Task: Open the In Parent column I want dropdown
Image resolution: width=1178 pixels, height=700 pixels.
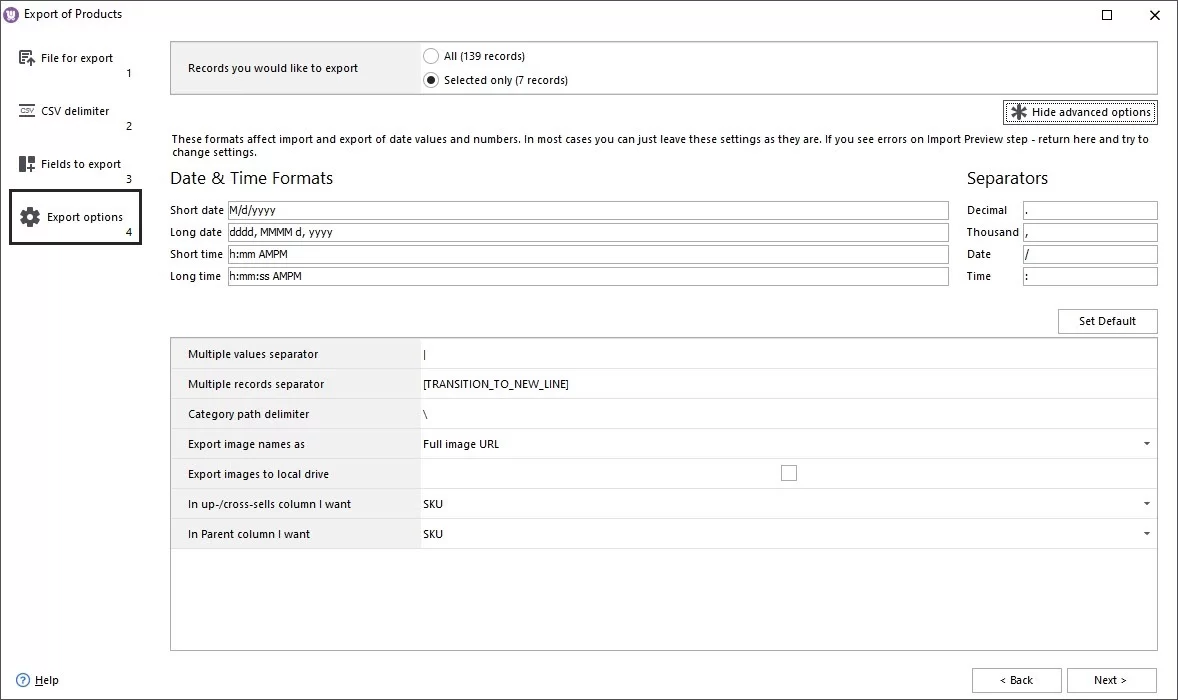Action: click(1146, 533)
